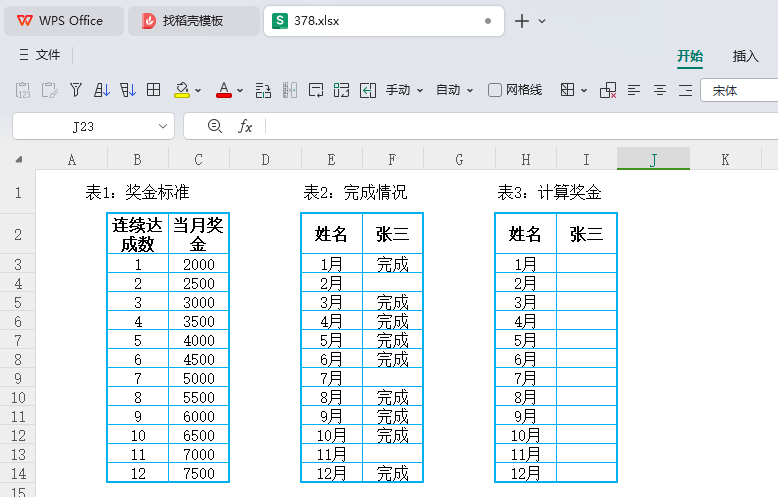The image size is (778, 497).
Task: Switch to the 插入 ribbon tab
Action: 746,56
